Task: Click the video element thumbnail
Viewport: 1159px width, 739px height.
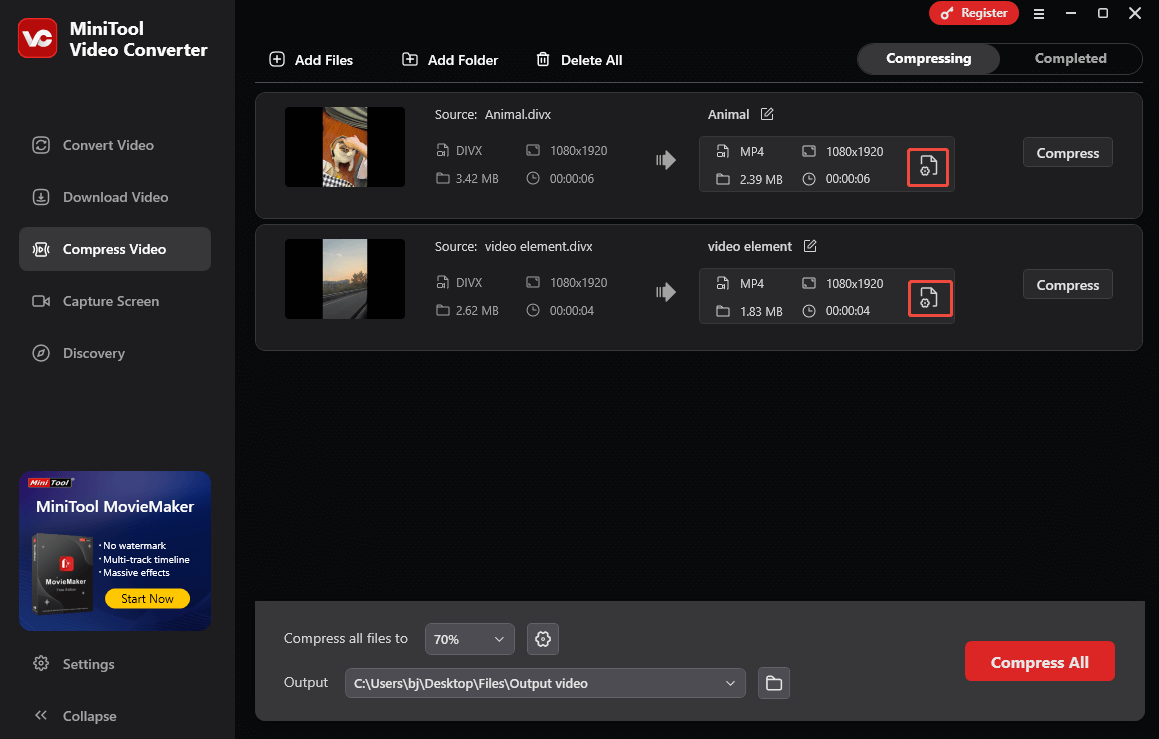Action: tap(345, 279)
